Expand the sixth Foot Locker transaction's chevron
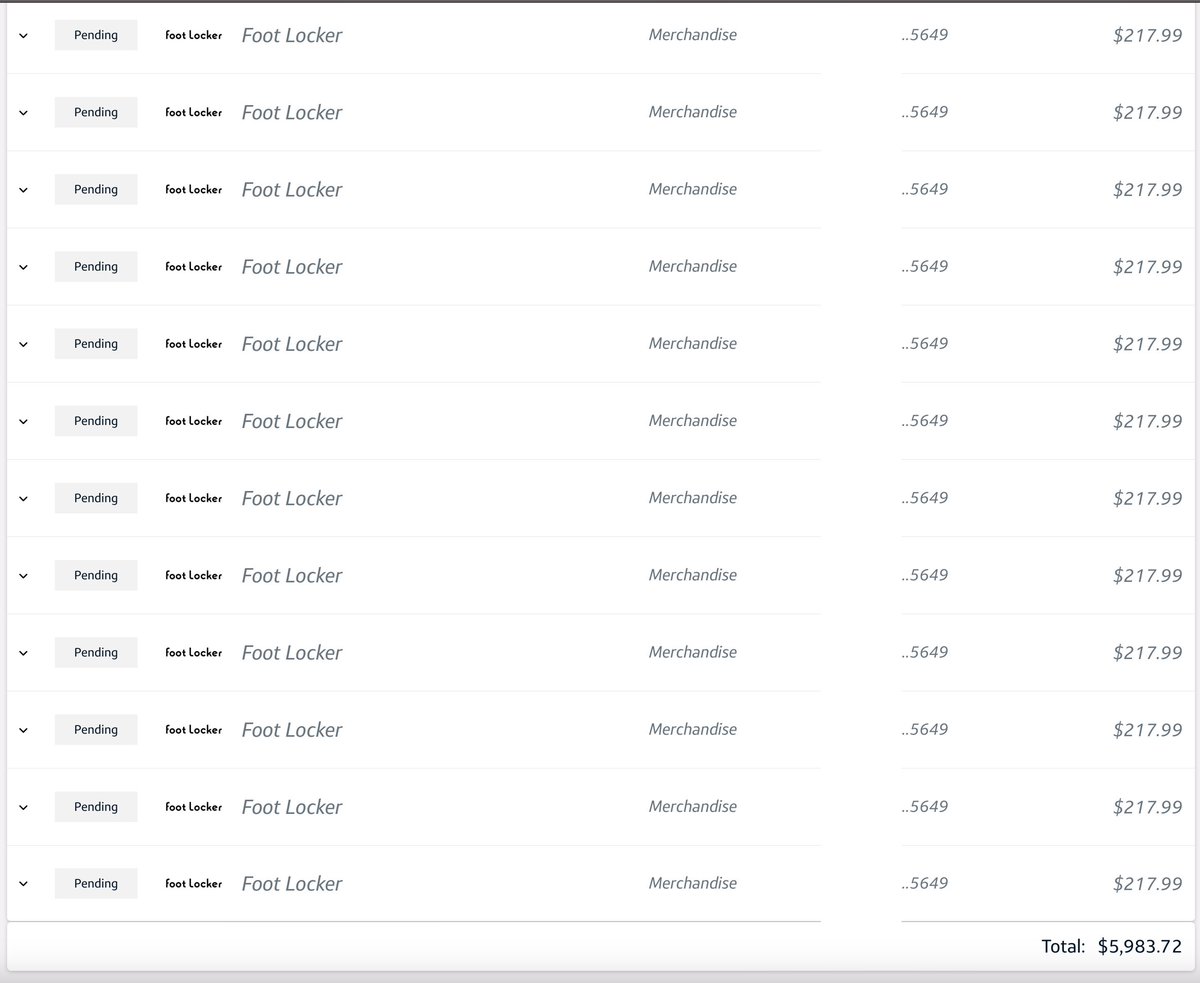The height and width of the screenshot is (983, 1200). click(23, 421)
